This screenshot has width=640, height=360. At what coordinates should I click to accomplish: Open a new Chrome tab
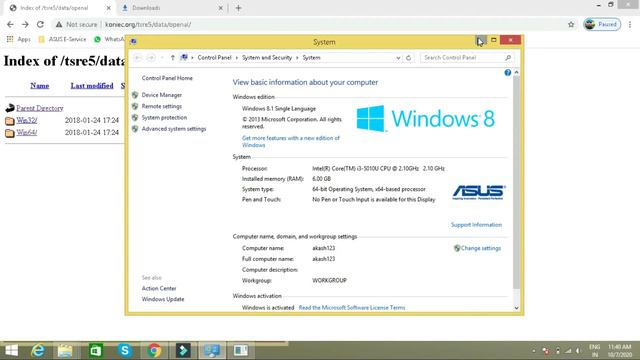238,8
